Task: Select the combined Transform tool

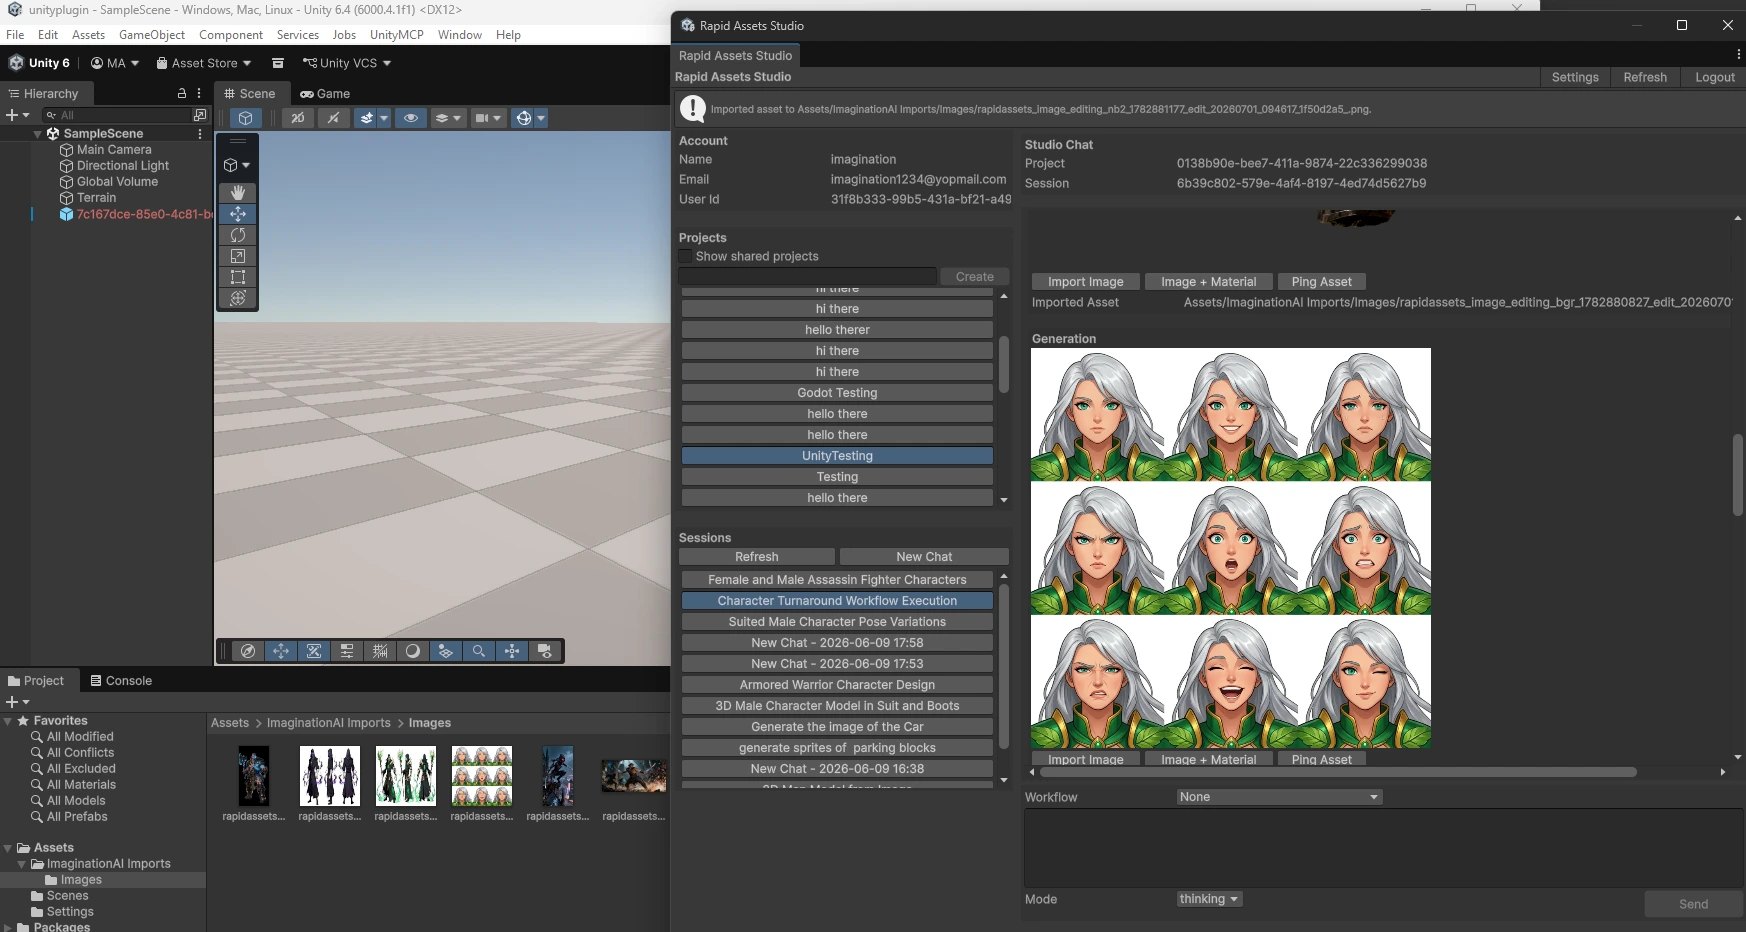Action: pyautogui.click(x=238, y=297)
